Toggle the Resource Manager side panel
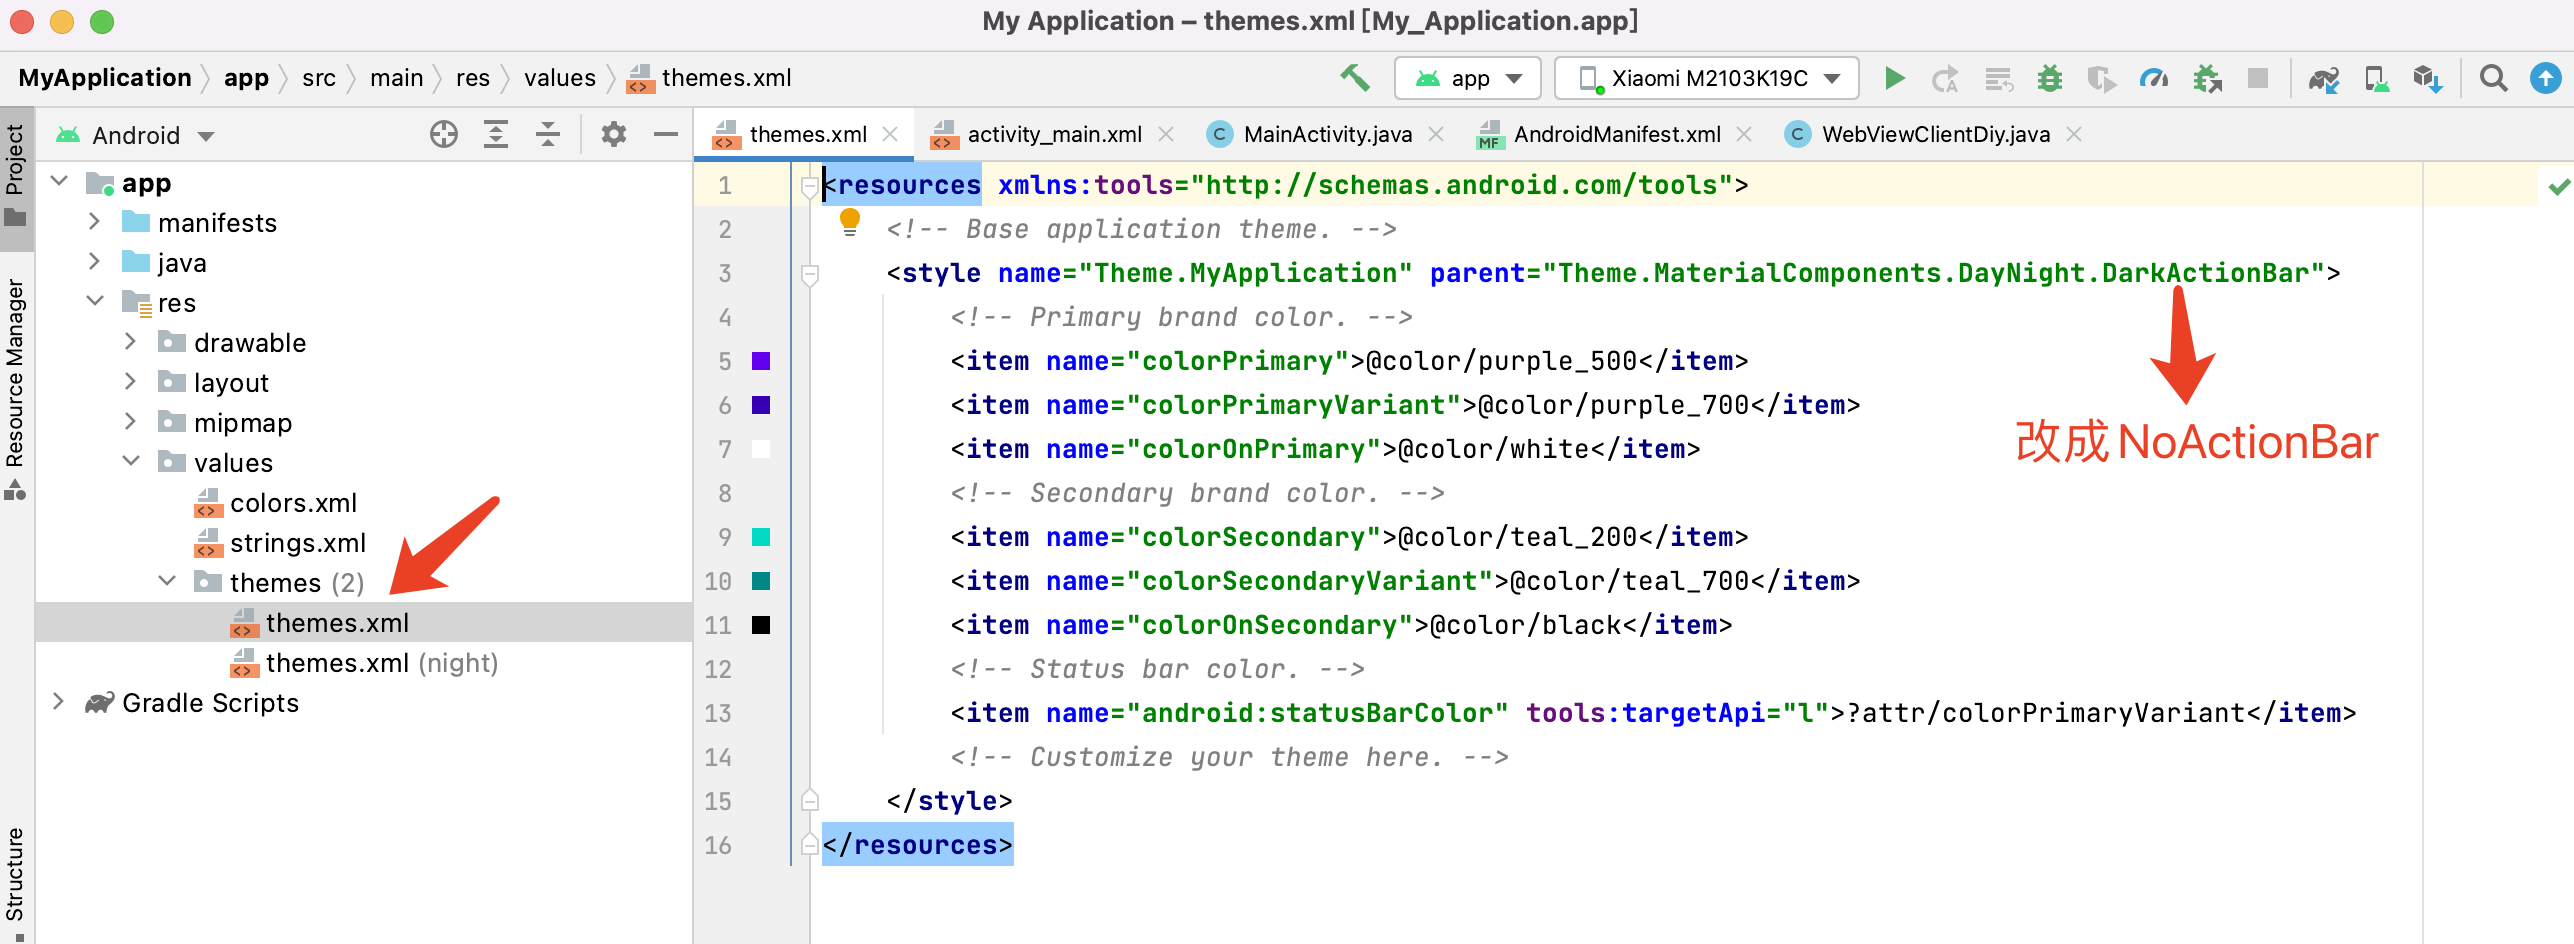 (15, 385)
